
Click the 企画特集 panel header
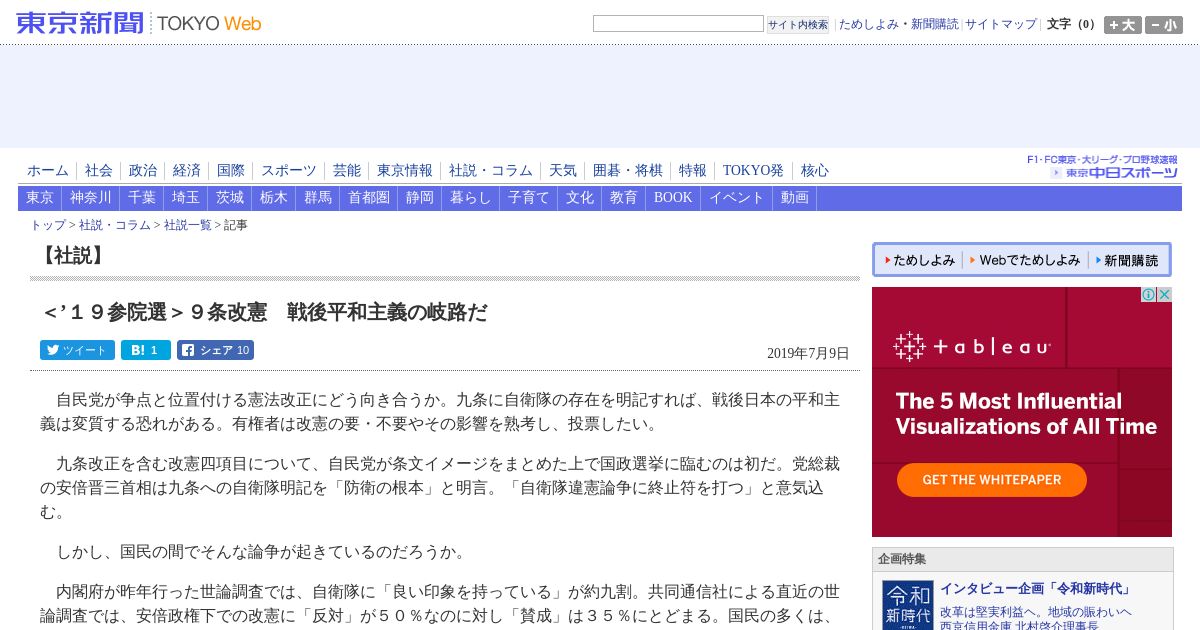point(1022,560)
